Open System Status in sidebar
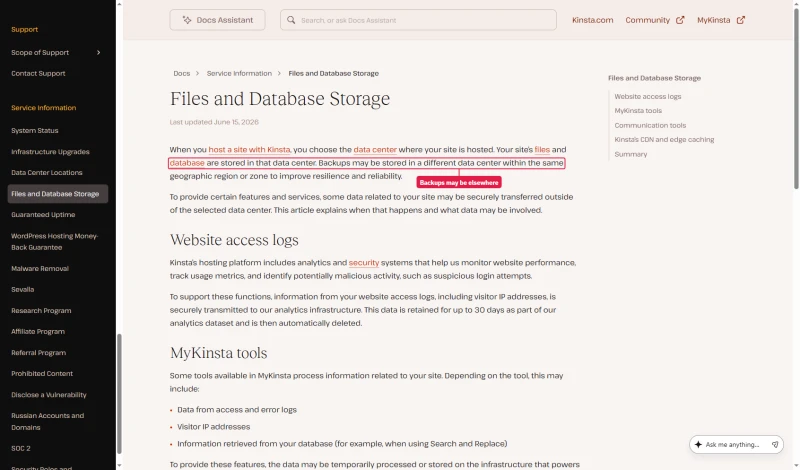The height and width of the screenshot is (470, 800). click(35, 131)
